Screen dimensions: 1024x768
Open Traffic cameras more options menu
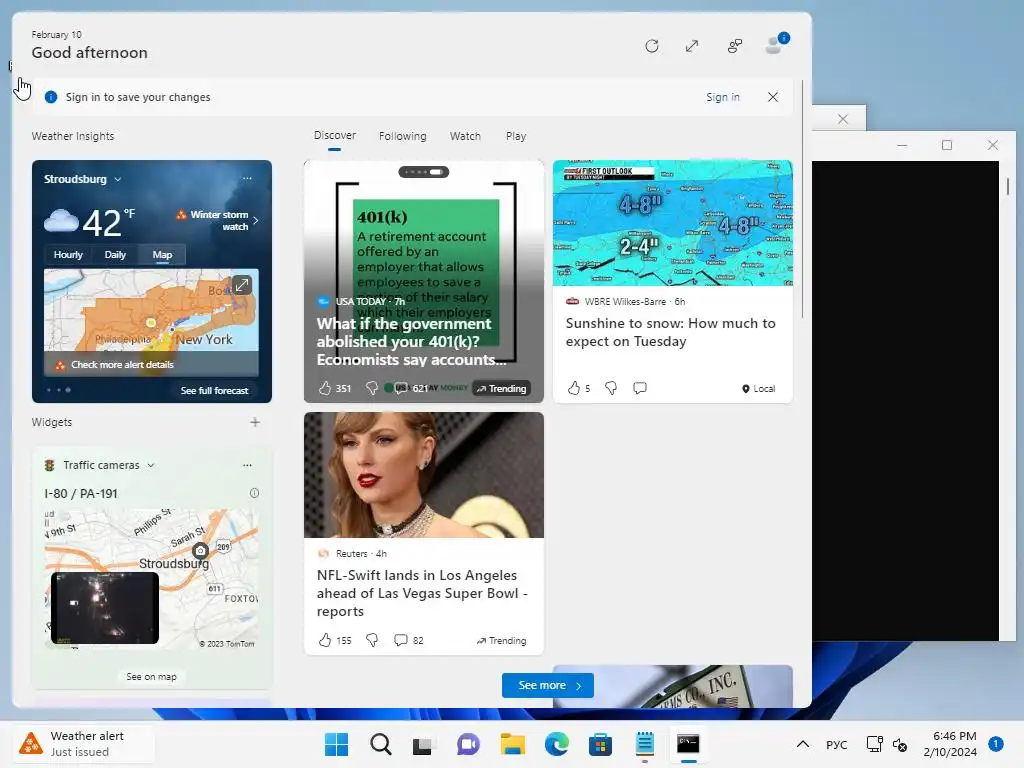[x=247, y=465]
